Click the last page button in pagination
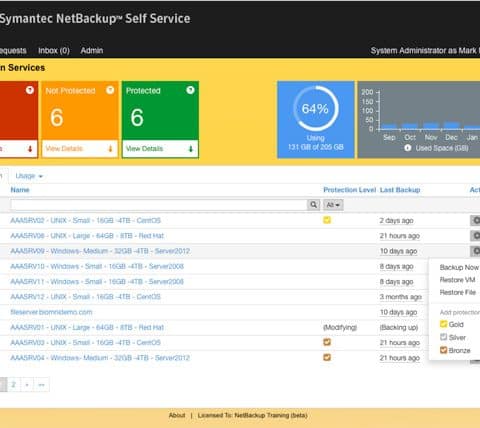 point(41,385)
